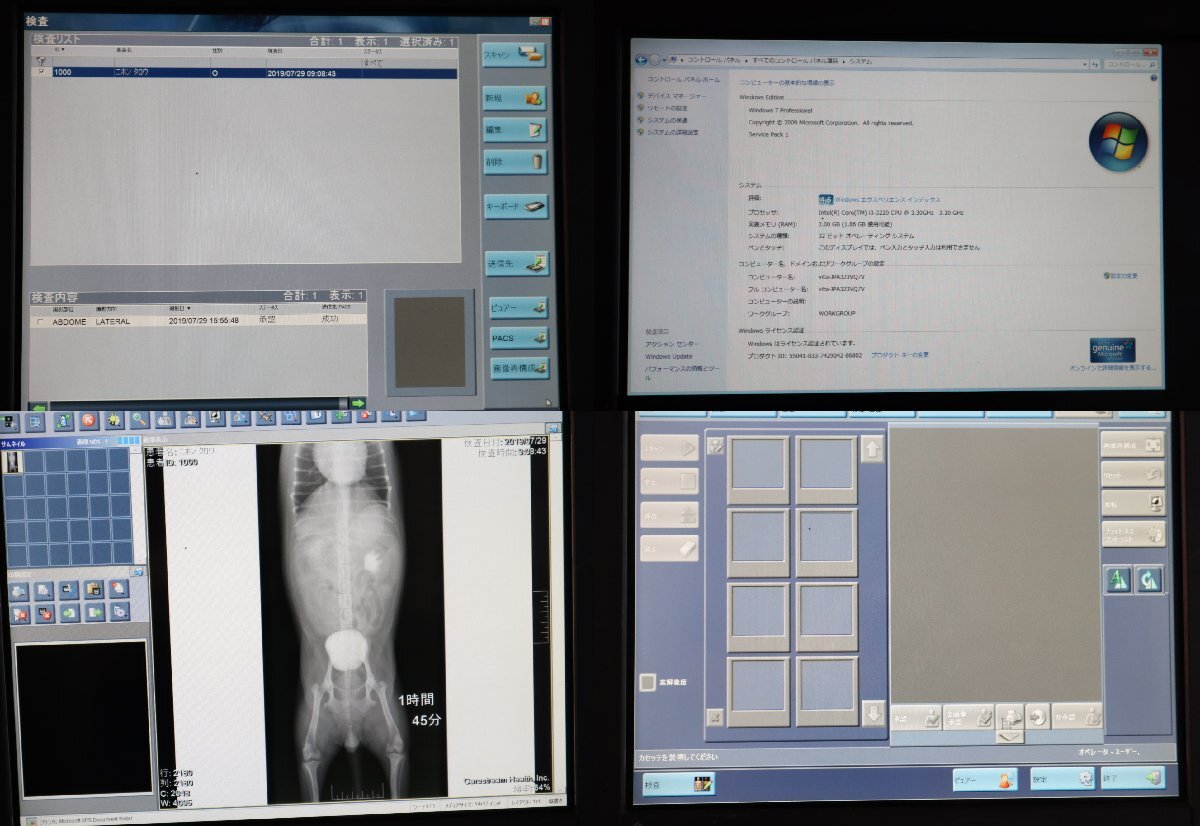Click Windows エクスペリエンス インデックス link
1200x826 pixels.
pyautogui.click(x=888, y=200)
